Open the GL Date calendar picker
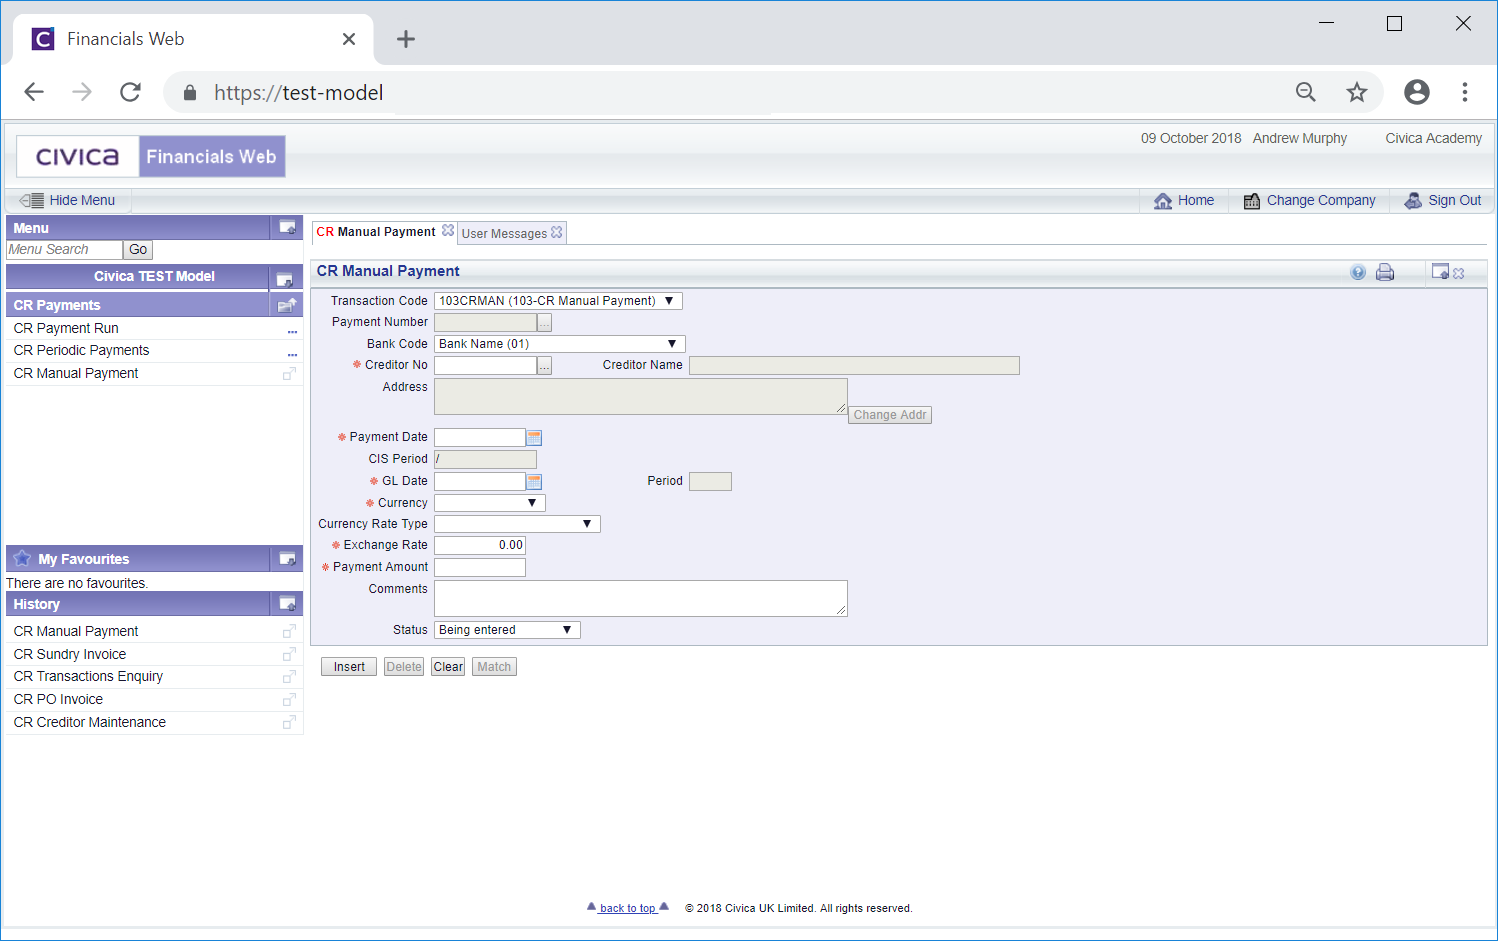The height and width of the screenshot is (941, 1498). point(534,482)
